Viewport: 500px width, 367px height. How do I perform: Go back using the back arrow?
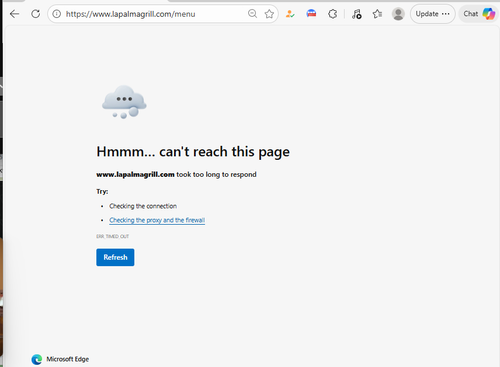(x=14, y=14)
